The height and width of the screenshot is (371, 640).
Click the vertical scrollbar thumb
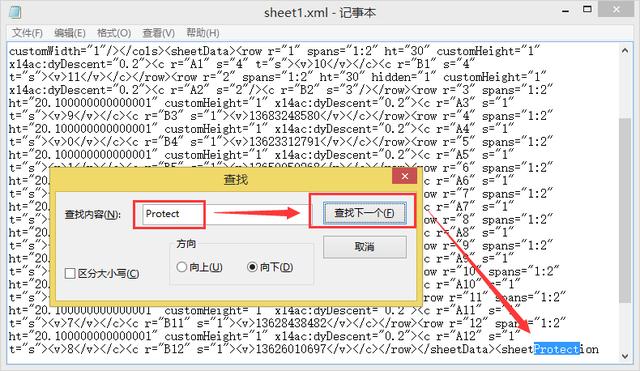(625, 210)
